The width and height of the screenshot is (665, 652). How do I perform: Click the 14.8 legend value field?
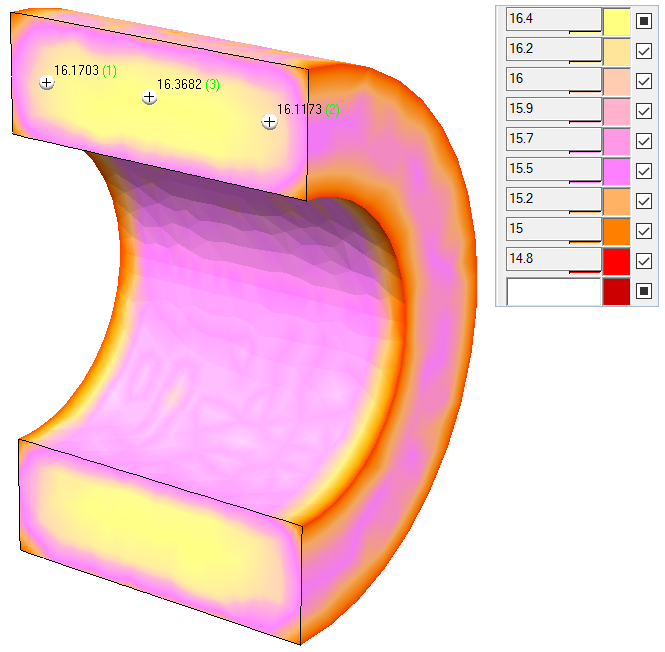(x=553, y=260)
